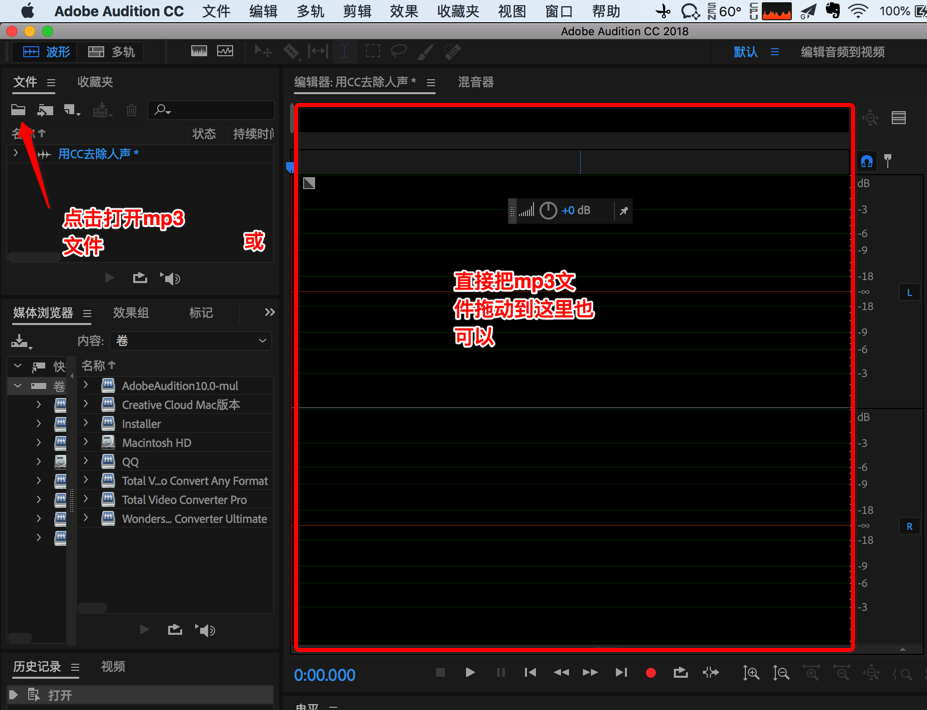The image size is (927, 710).
Task: Select the Spot Healing Brush tool
Action: tap(452, 51)
